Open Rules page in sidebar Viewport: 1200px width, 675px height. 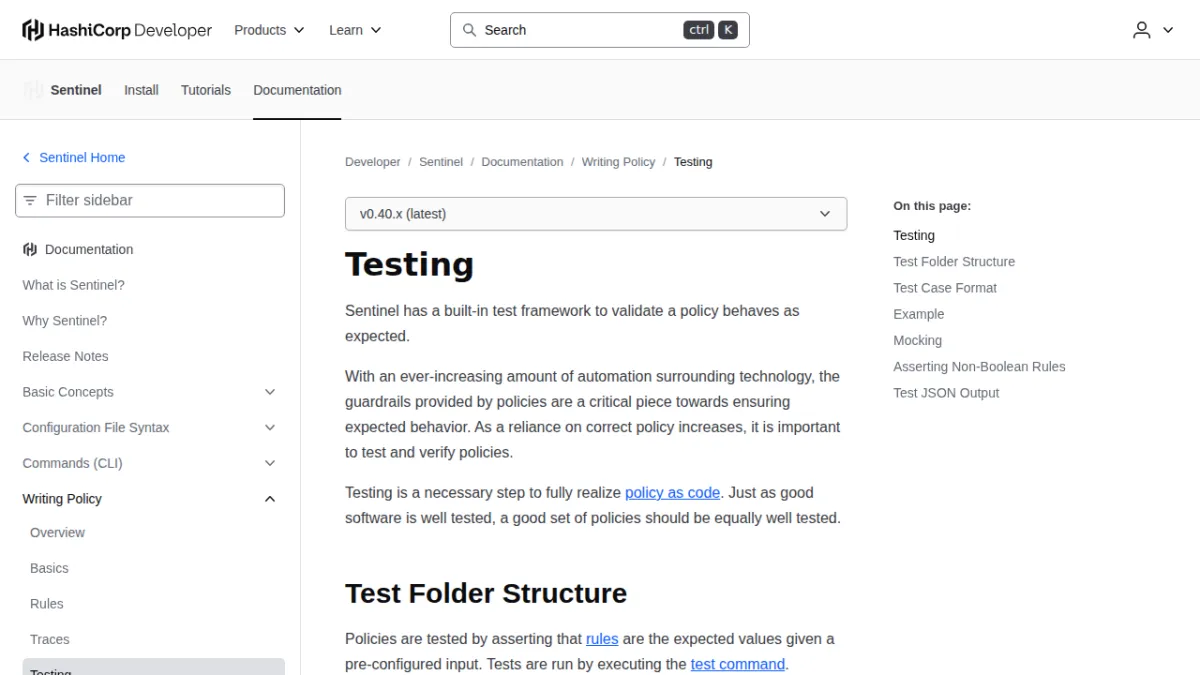click(x=47, y=604)
